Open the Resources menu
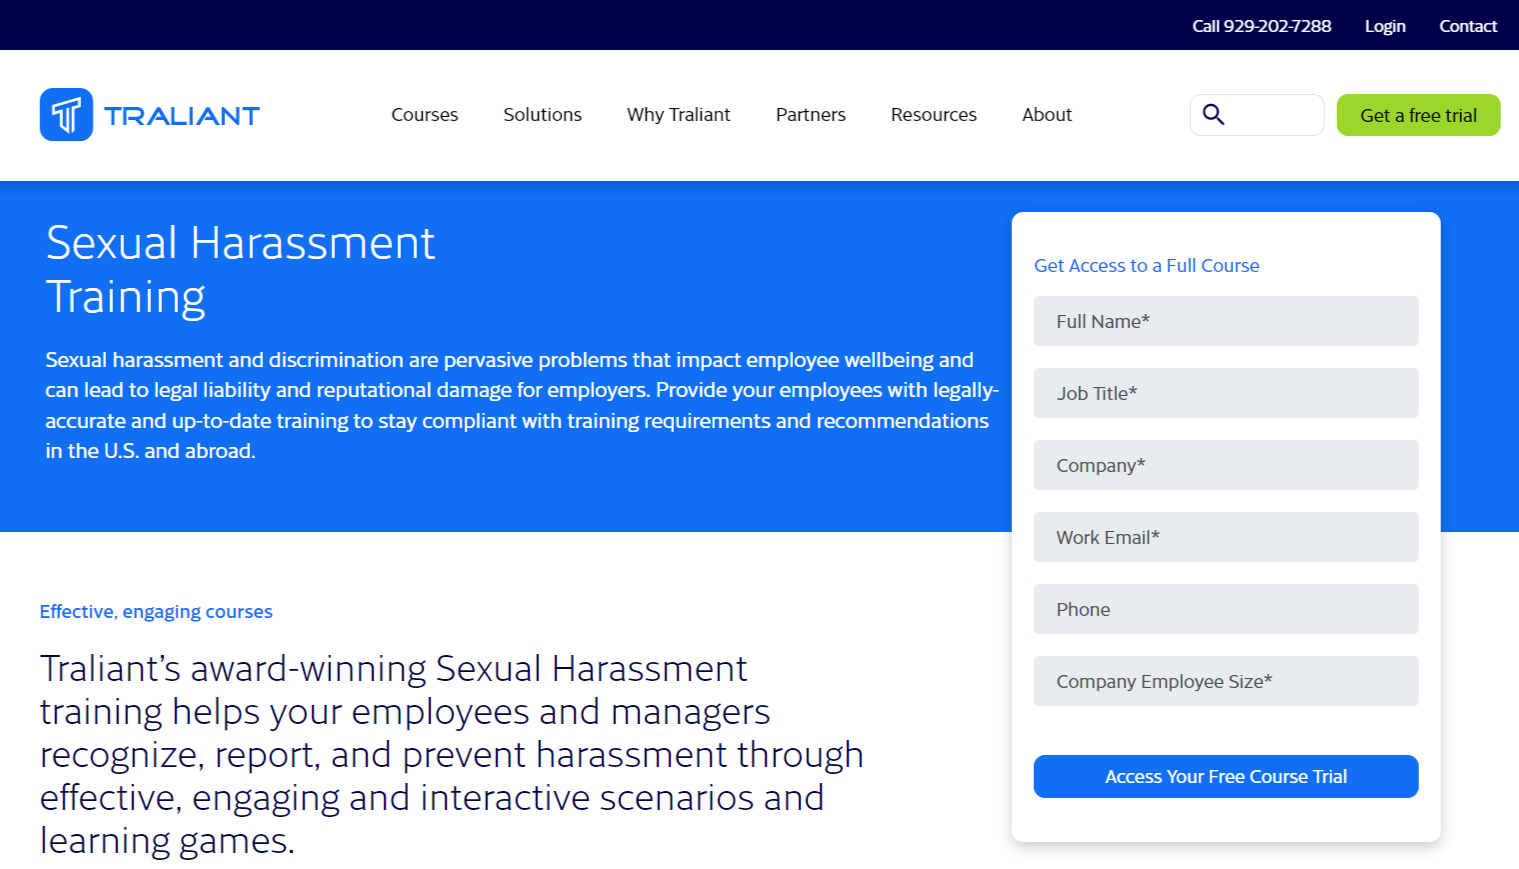Viewport: 1519px width, 869px height. tap(933, 115)
